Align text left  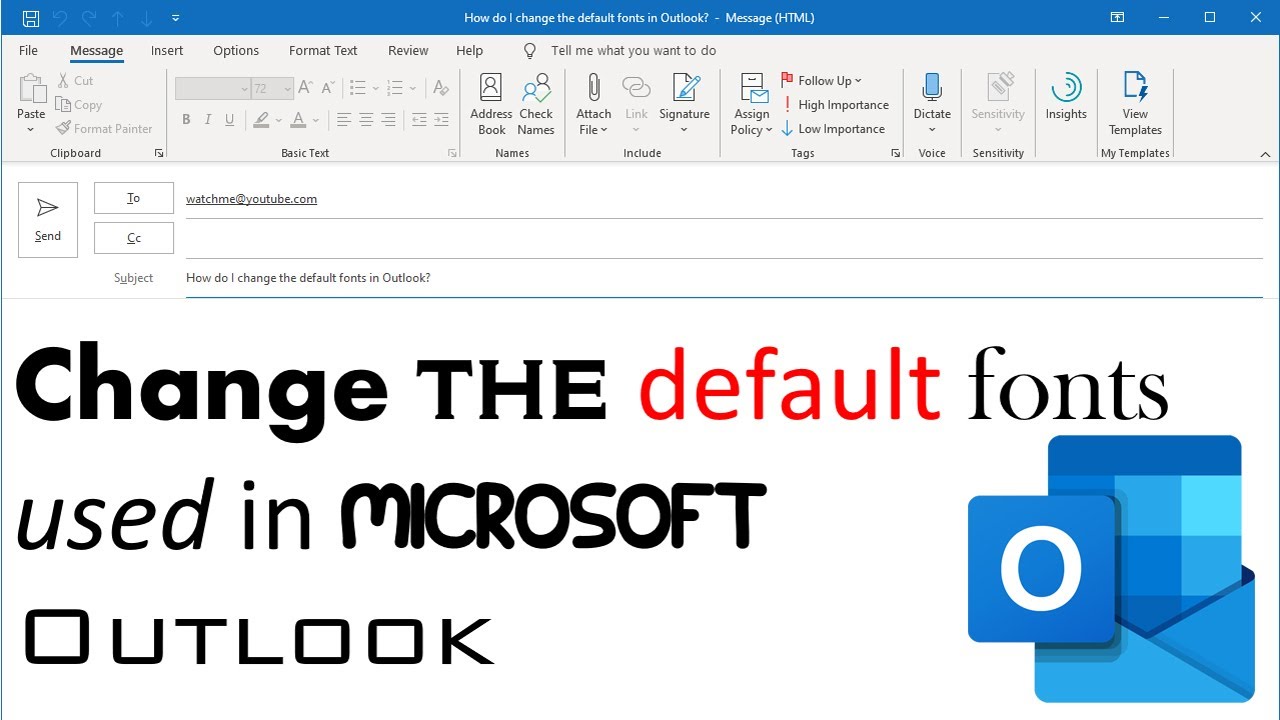[343, 120]
